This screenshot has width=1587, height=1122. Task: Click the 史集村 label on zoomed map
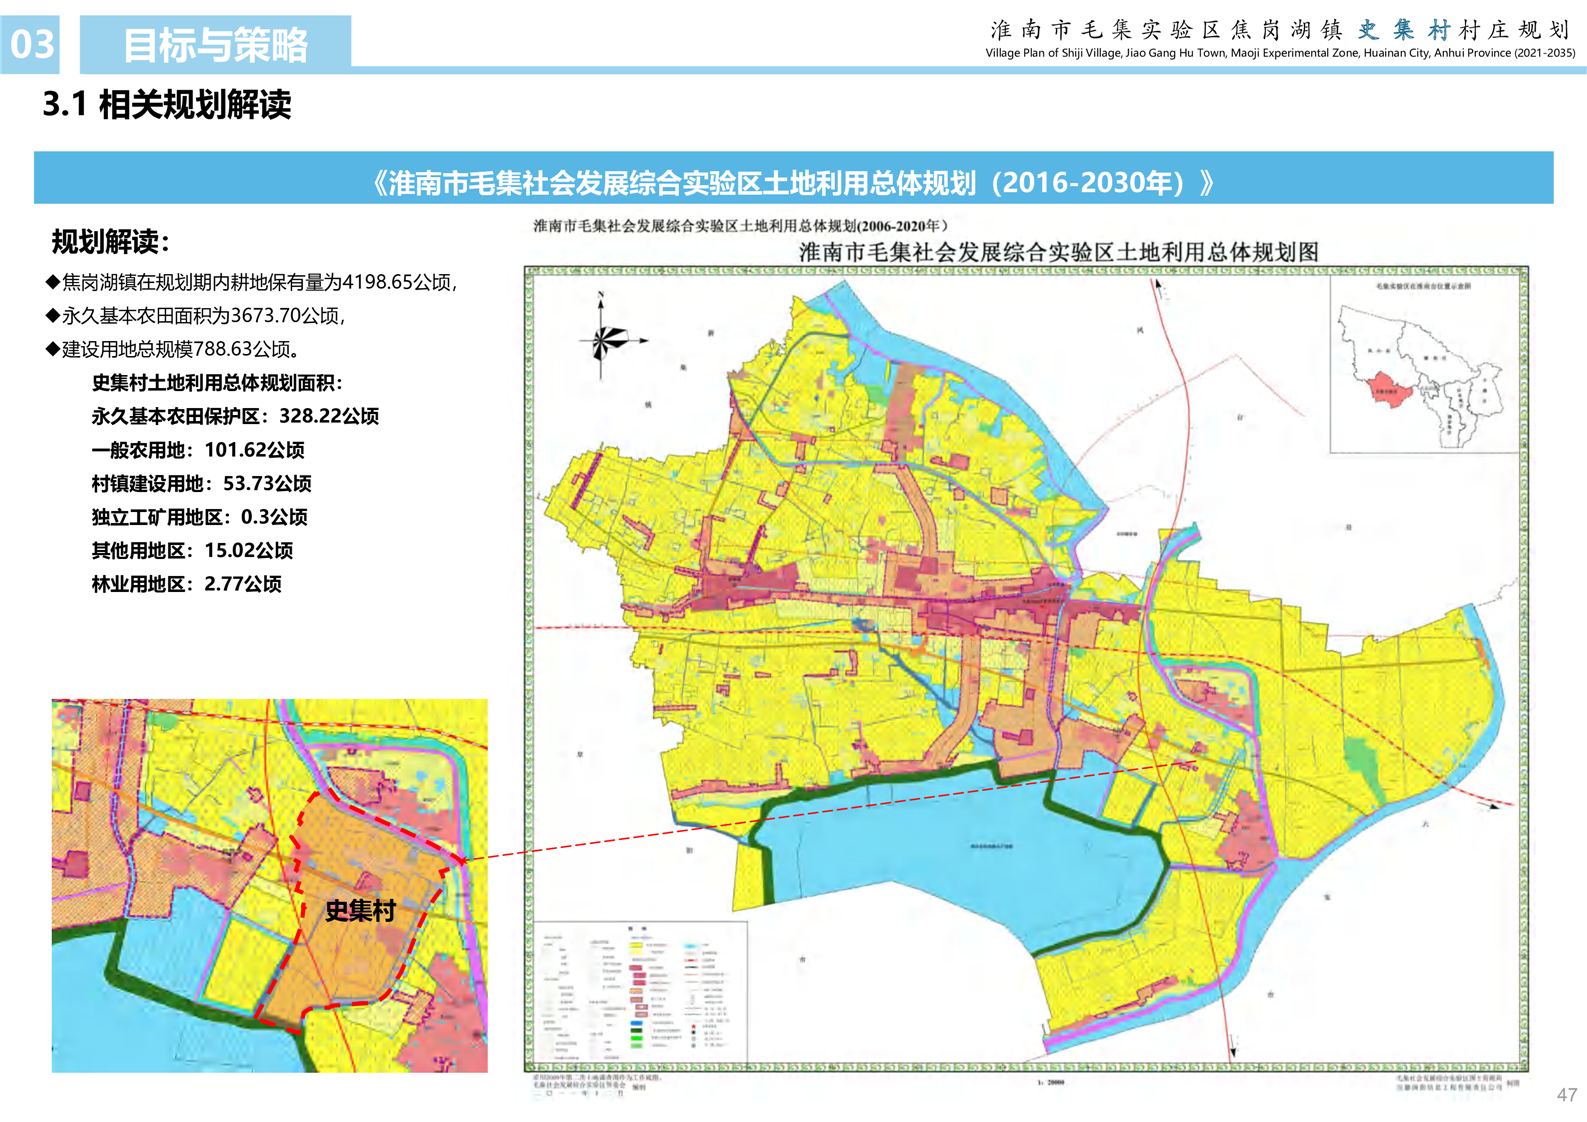360,910
